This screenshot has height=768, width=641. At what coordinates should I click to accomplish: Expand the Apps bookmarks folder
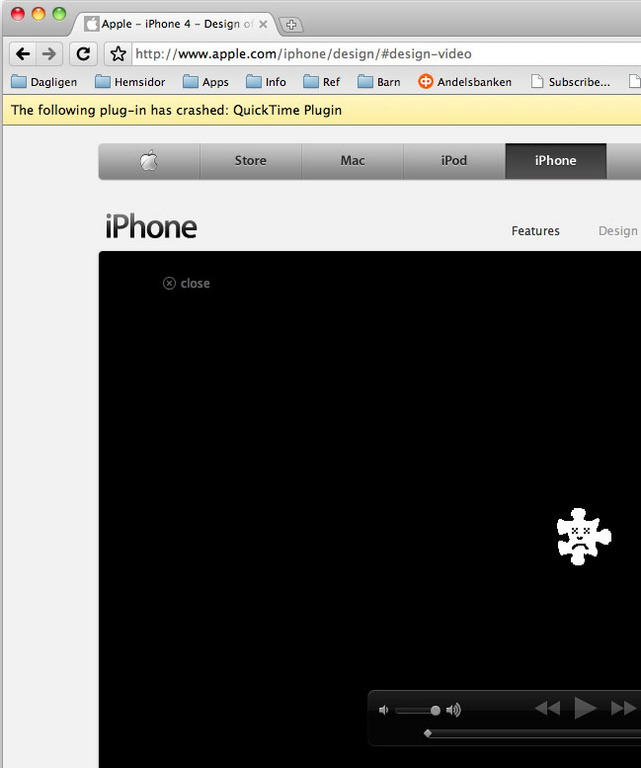point(205,82)
